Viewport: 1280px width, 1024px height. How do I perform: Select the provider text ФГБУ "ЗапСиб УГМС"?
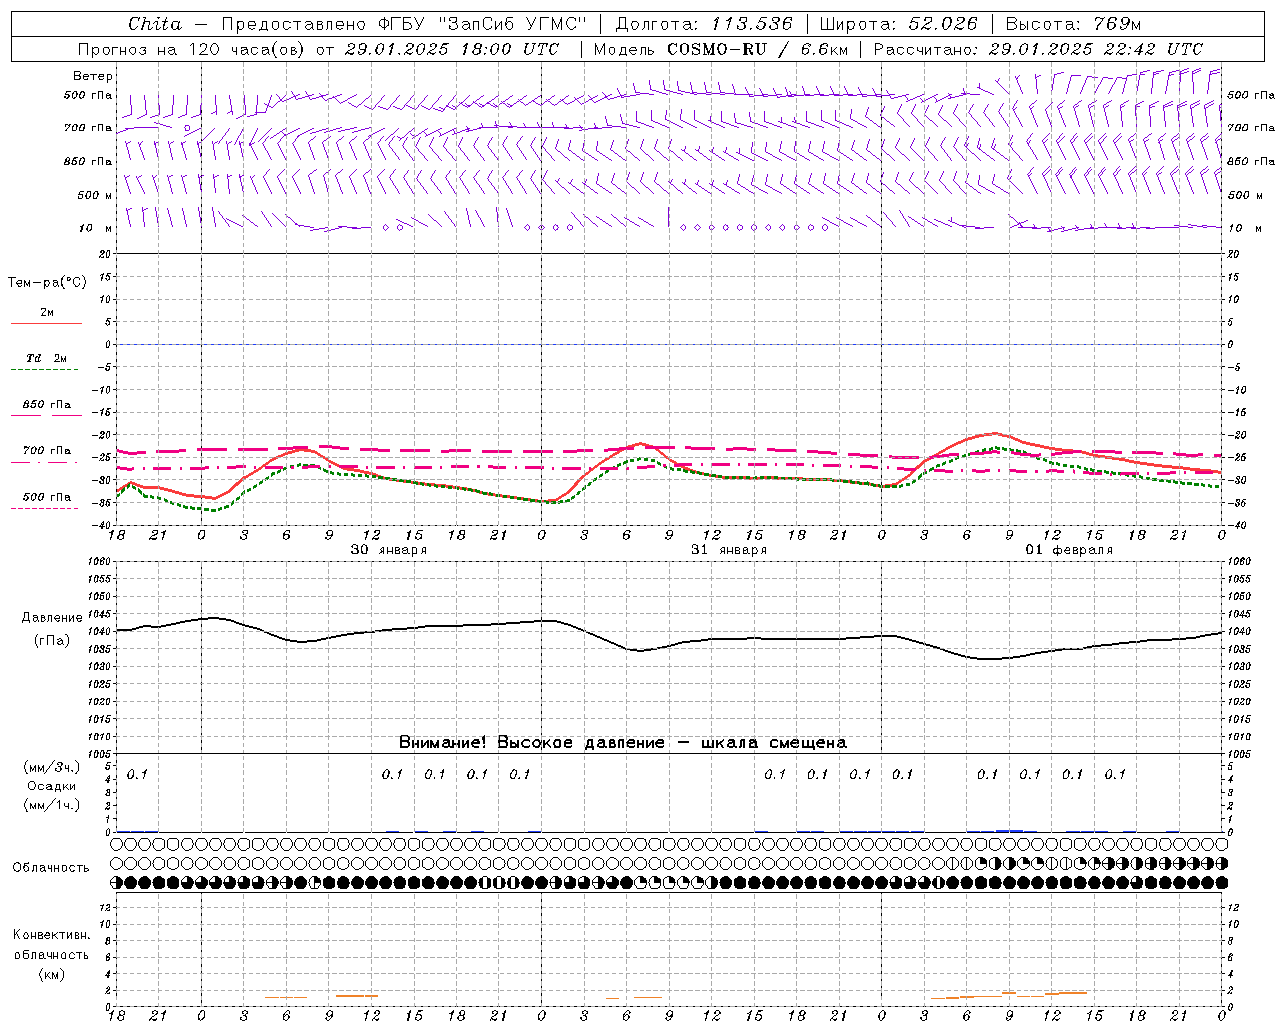coord(482,24)
